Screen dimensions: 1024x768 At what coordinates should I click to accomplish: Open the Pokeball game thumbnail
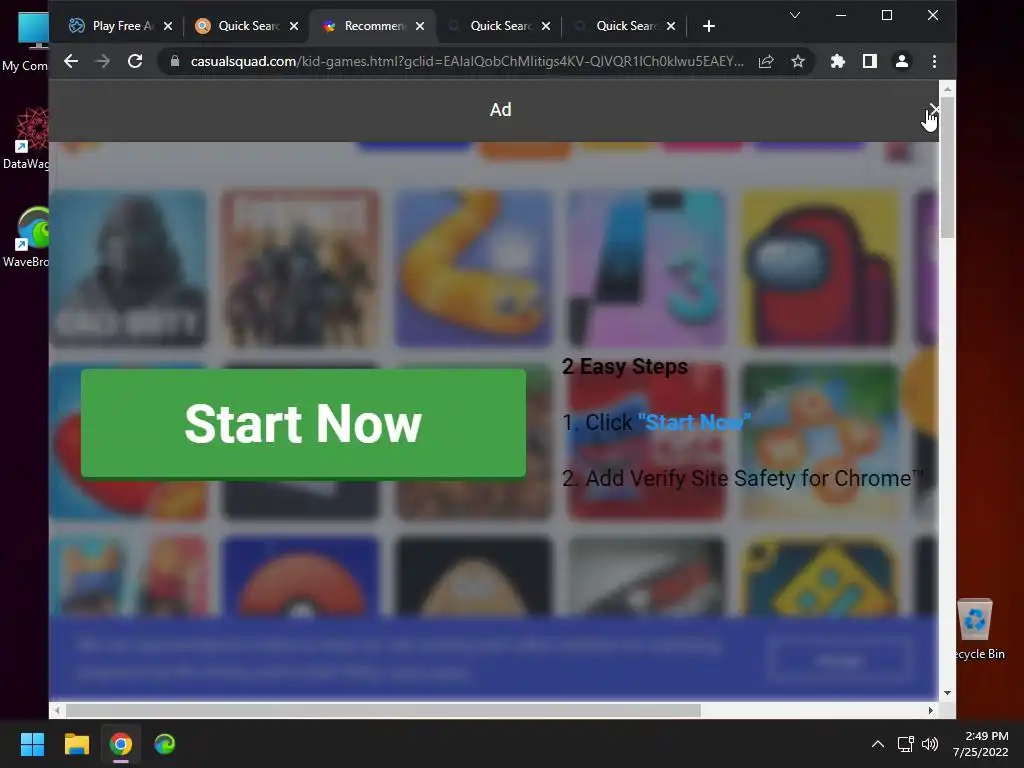tap(300, 576)
